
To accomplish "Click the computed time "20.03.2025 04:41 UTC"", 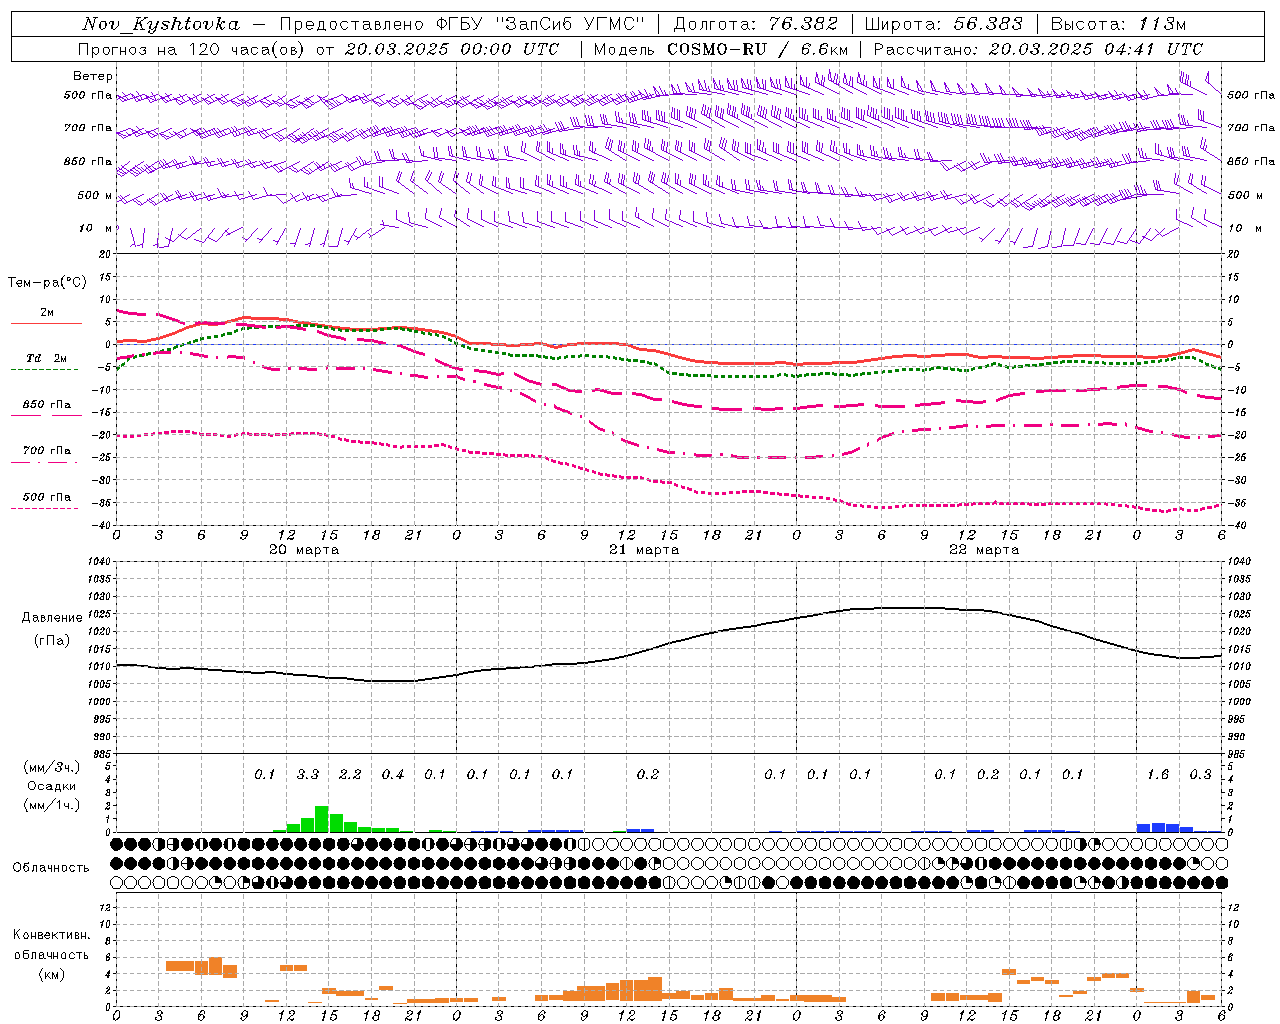I will (1095, 49).
